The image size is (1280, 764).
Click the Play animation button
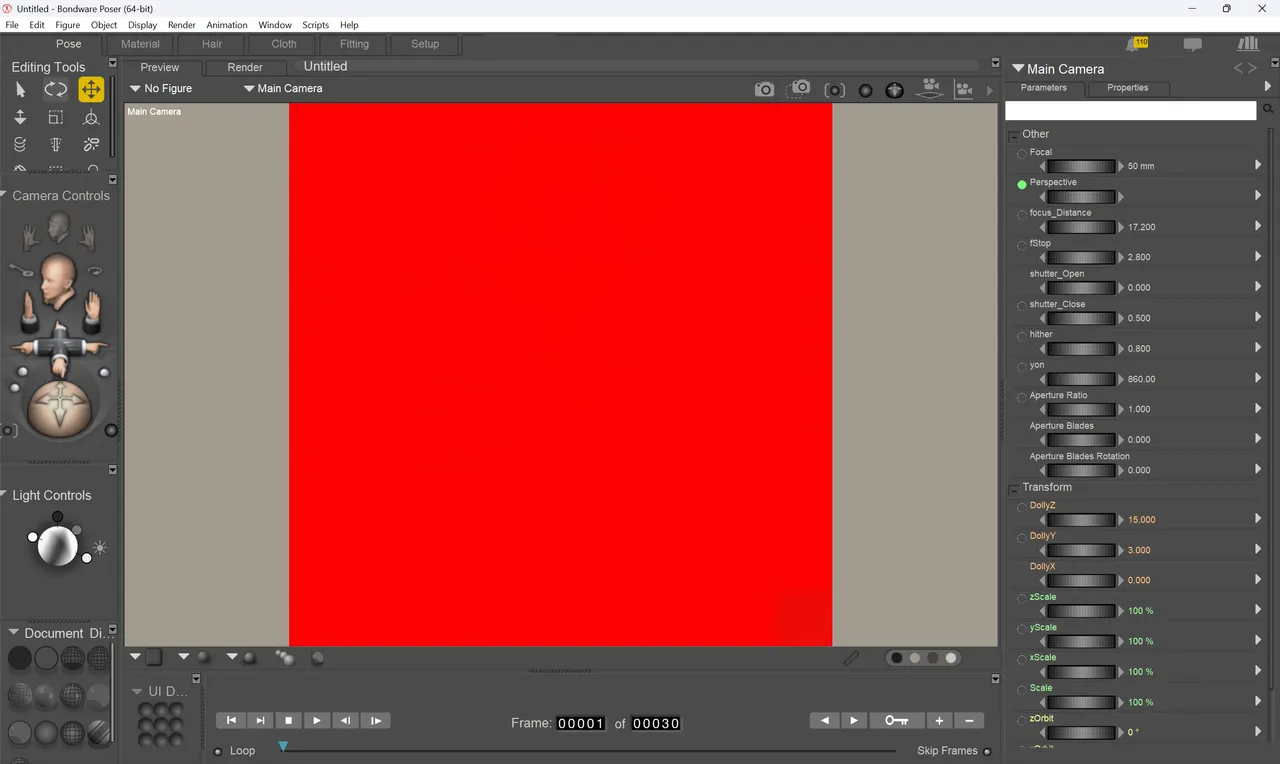[x=317, y=720]
